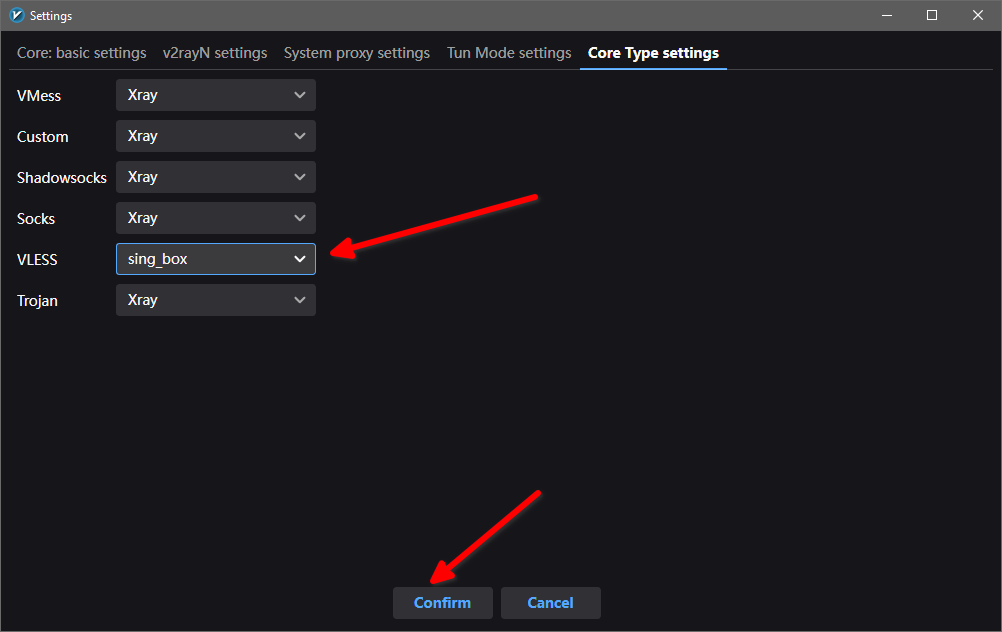The height and width of the screenshot is (632, 1002).
Task: Click the Socks label text
Action: point(36,219)
